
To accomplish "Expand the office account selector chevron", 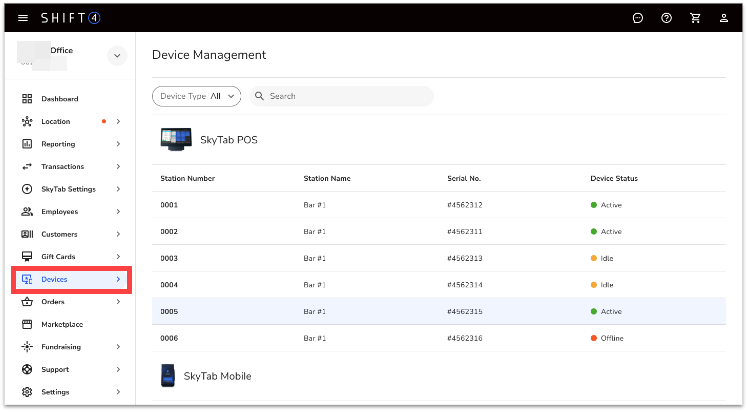I will click(x=117, y=57).
